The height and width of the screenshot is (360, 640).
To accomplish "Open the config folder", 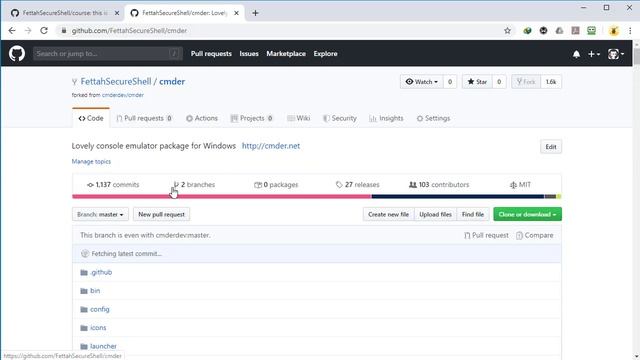I will [x=100, y=309].
